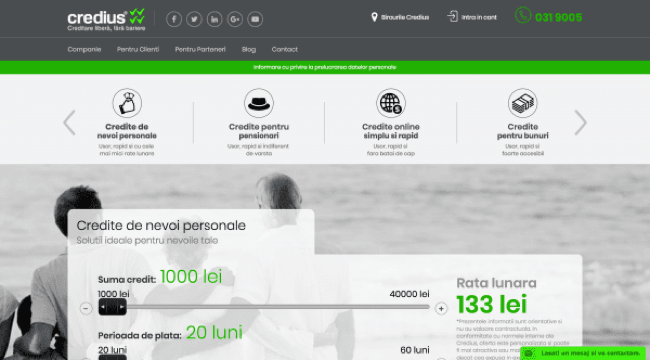This screenshot has width=650, height=360.
Task: Open Credite pentru pensionari link
Action: pos(259,131)
